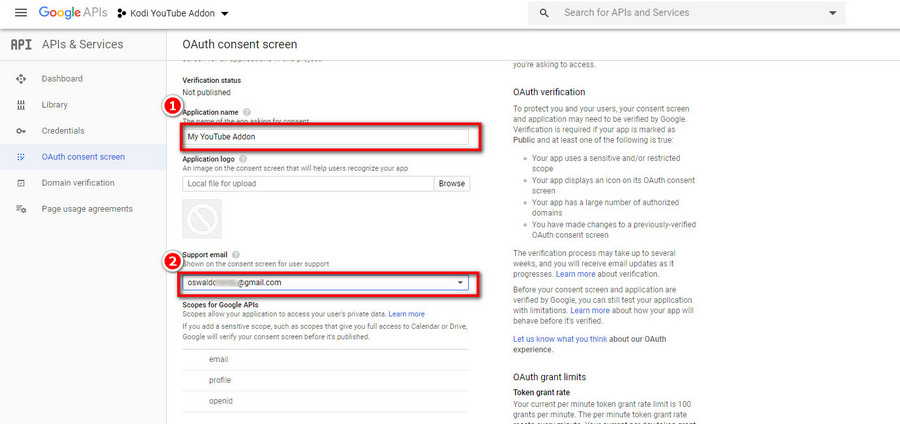Click the placeholder application logo thumbnail
Image resolution: width=900 pixels, height=424 pixels.
[x=202, y=219]
